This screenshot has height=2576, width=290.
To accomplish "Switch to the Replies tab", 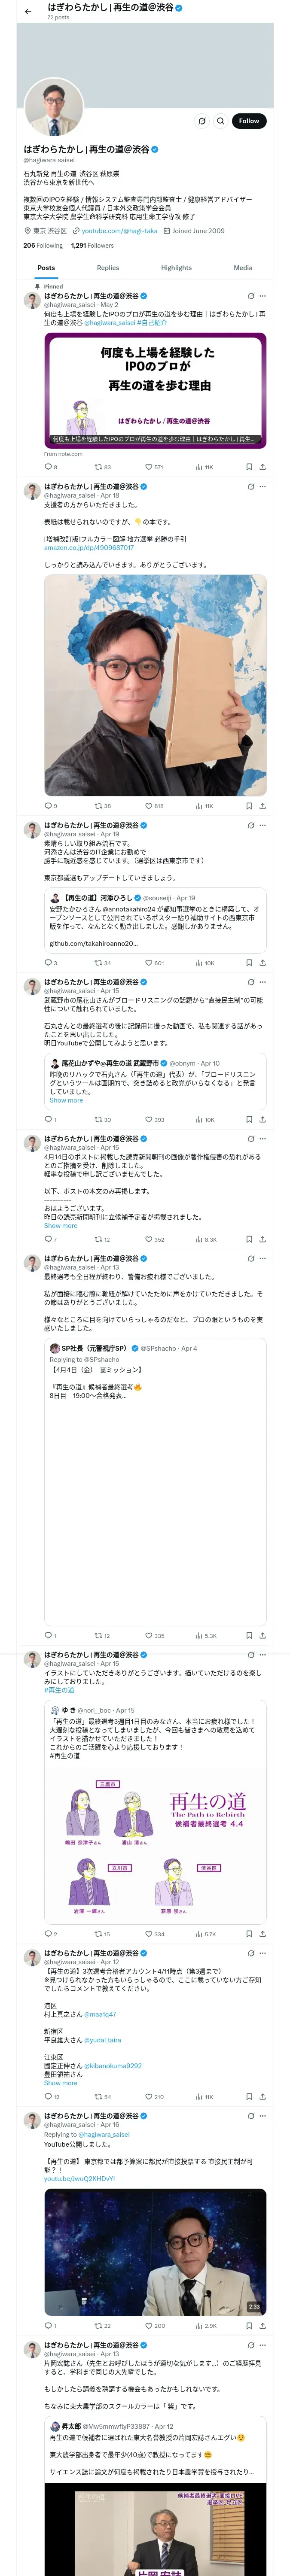I will point(108,268).
